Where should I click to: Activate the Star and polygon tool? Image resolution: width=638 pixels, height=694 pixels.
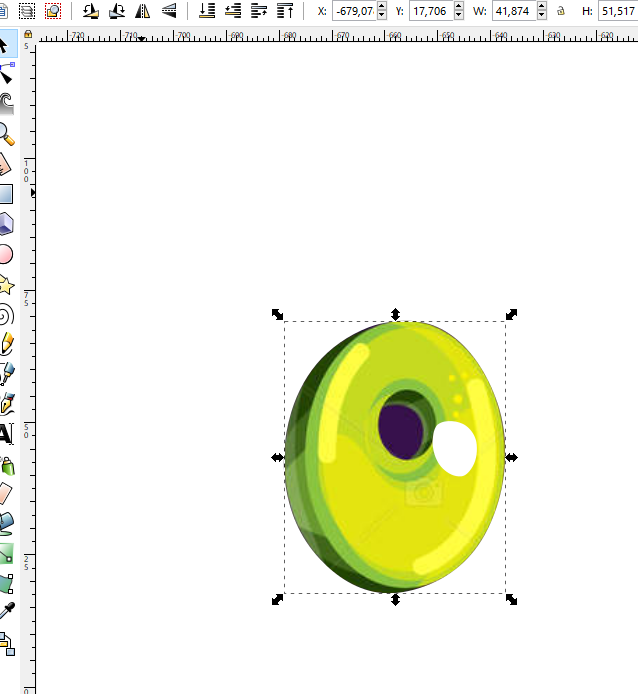(x=6, y=285)
